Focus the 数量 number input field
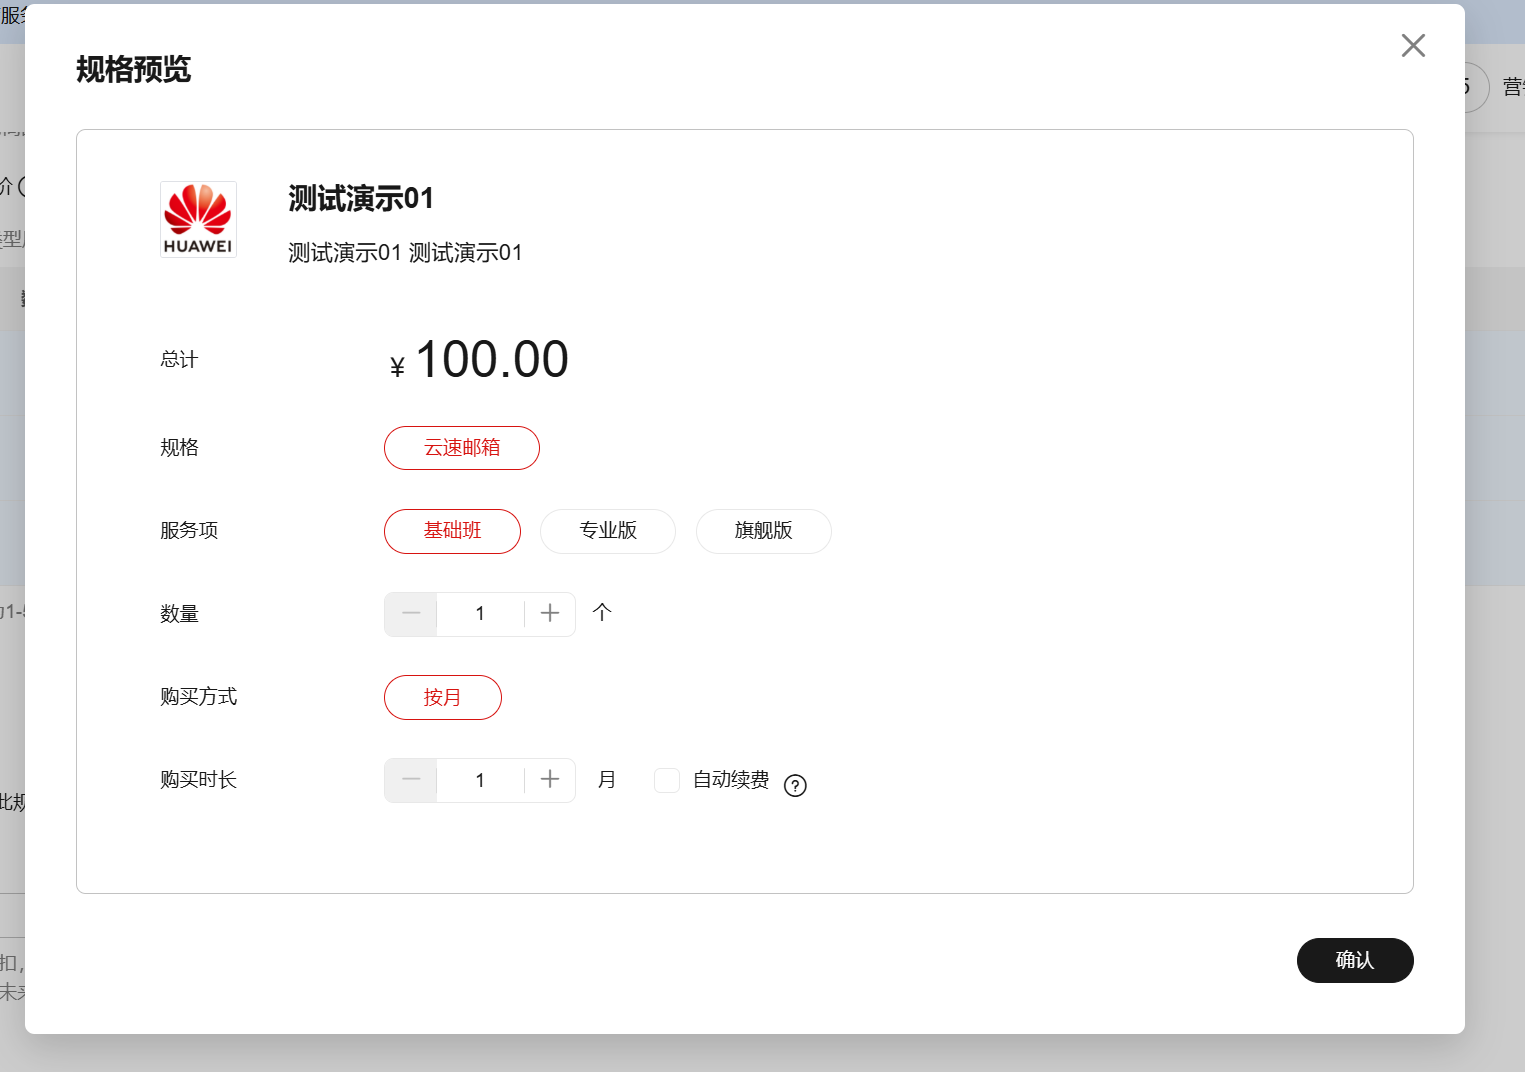Image resolution: width=1525 pixels, height=1072 pixels. pyautogui.click(x=480, y=614)
